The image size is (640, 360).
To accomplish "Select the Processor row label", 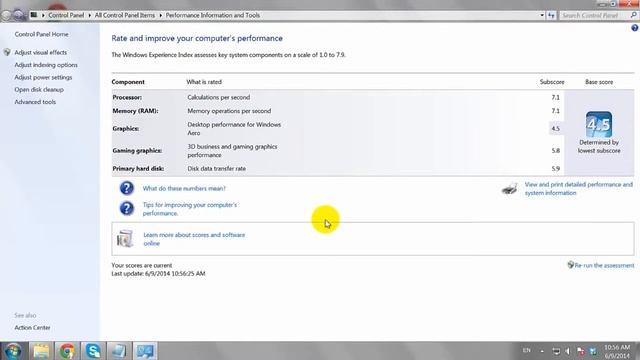I will (x=127, y=97).
